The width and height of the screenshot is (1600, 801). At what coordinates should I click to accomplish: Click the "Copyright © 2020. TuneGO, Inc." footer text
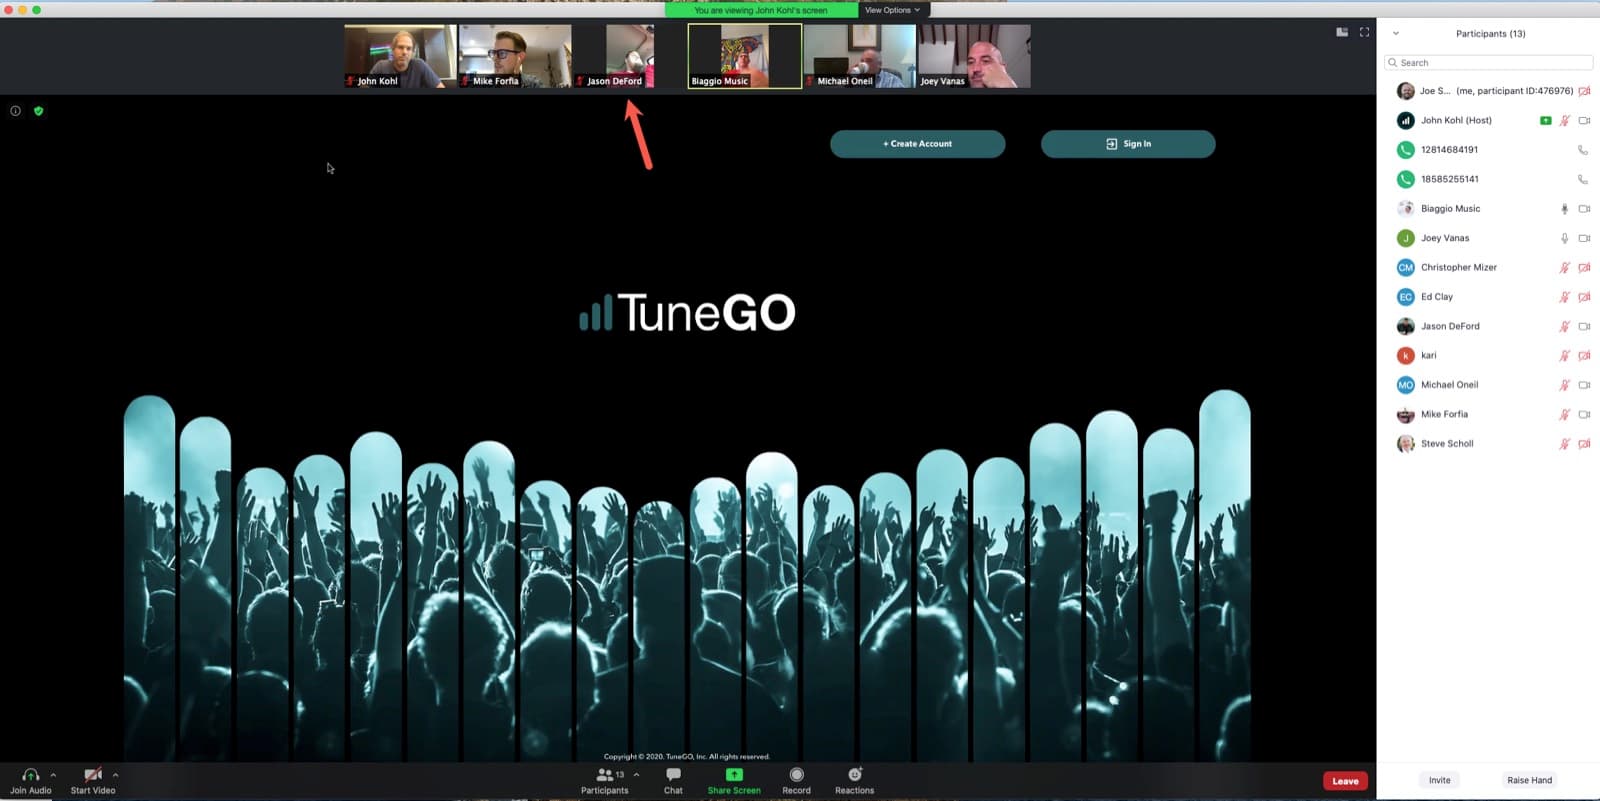(687, 757)
